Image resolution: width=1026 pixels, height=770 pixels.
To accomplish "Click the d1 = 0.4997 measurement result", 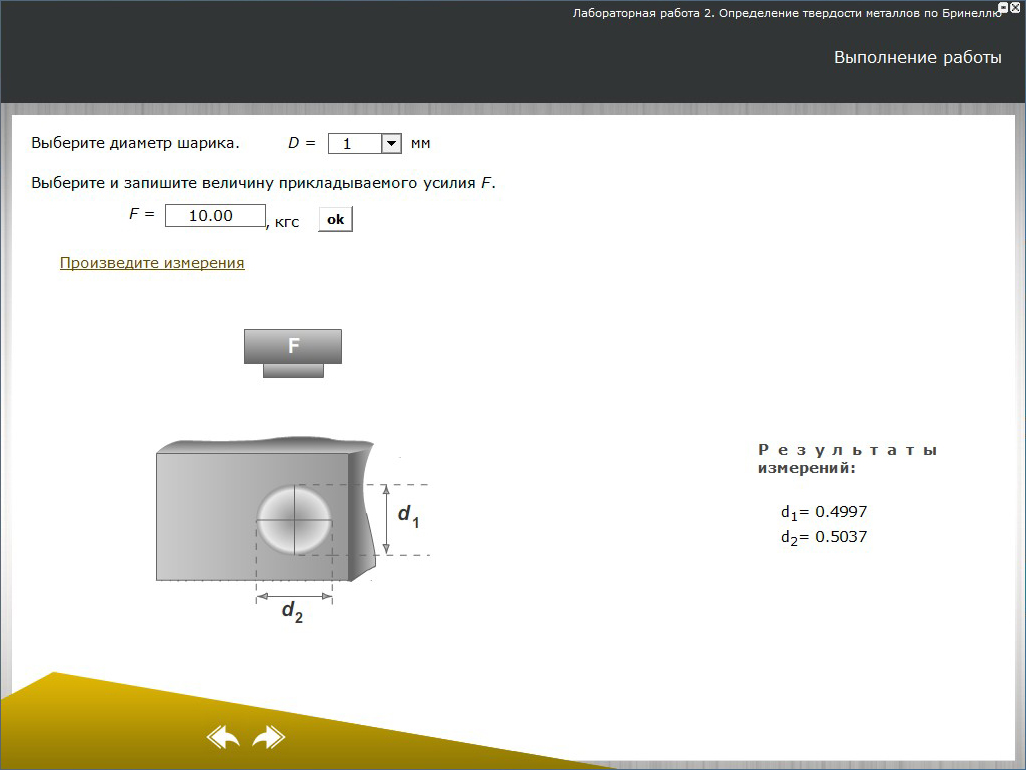I will click(x=823, y=512).
